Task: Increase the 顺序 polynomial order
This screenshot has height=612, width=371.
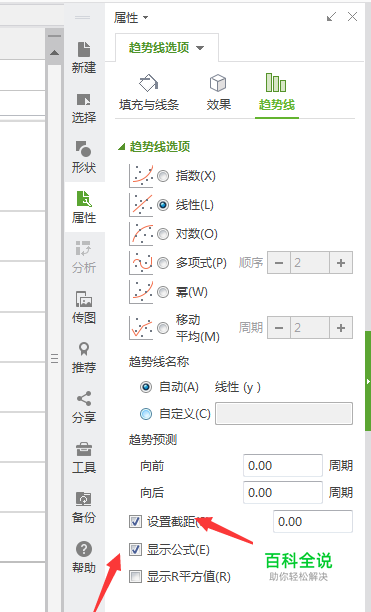Action: tap(341, 263)
